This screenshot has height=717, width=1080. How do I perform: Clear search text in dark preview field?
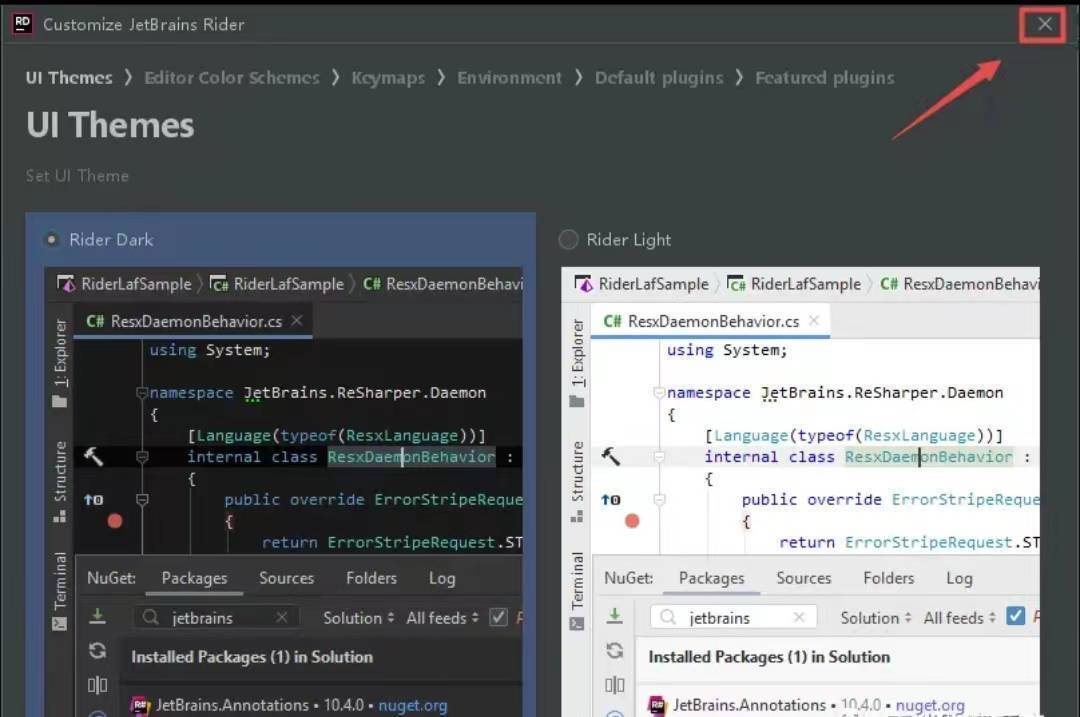coord(282,617)
